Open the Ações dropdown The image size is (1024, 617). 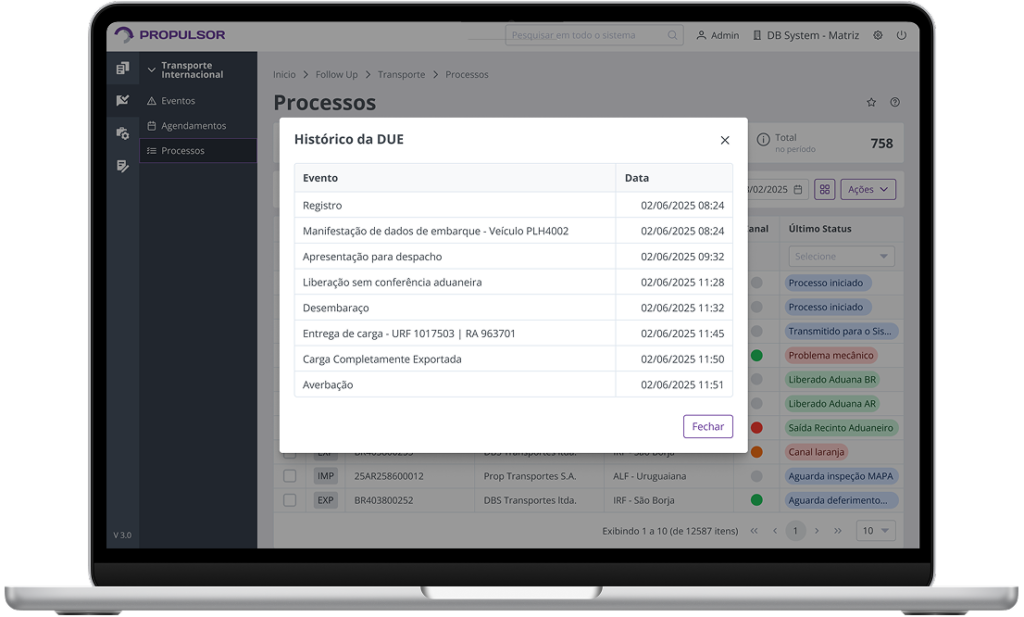point(868,189)
